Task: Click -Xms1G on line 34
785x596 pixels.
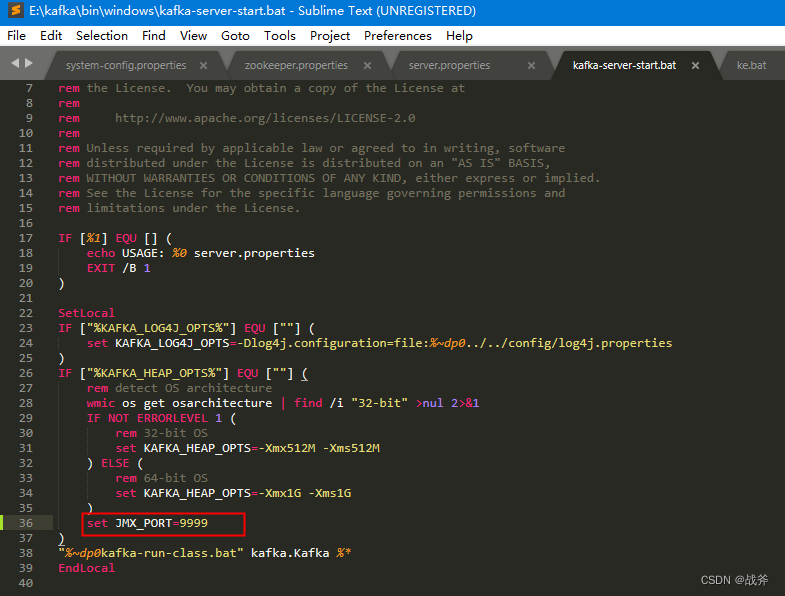Action: [x=330, y=493]
